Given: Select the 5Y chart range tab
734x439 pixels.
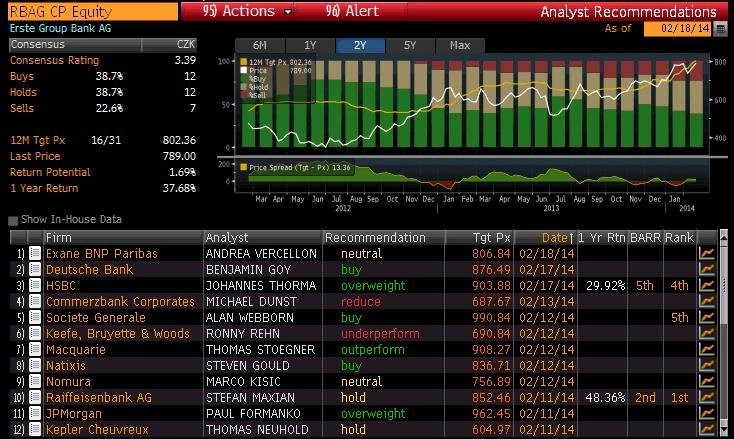Looking at the screenshot, I should (x=410, y=45).
